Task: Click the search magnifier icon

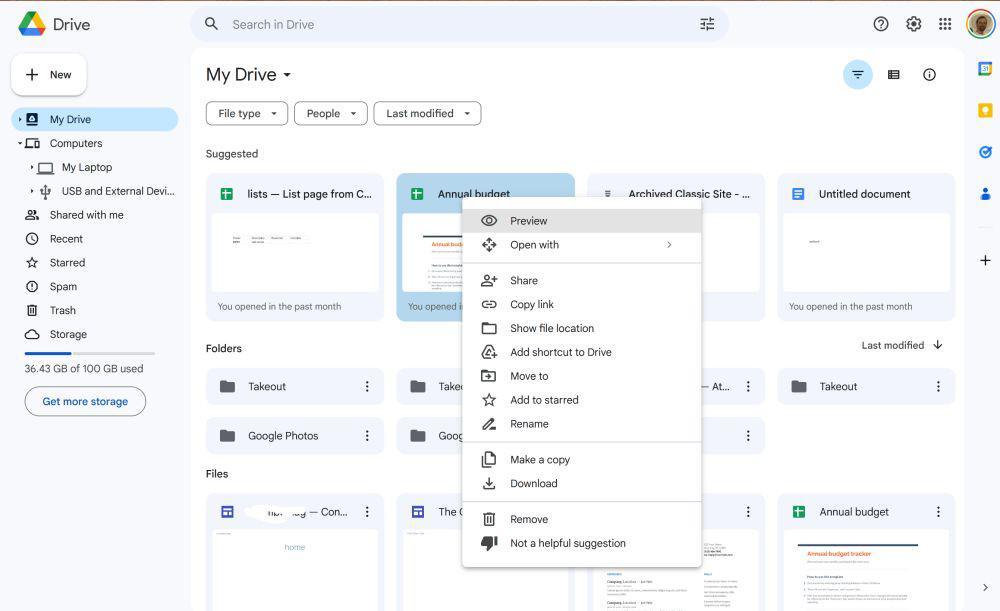Action: (211, 24)
